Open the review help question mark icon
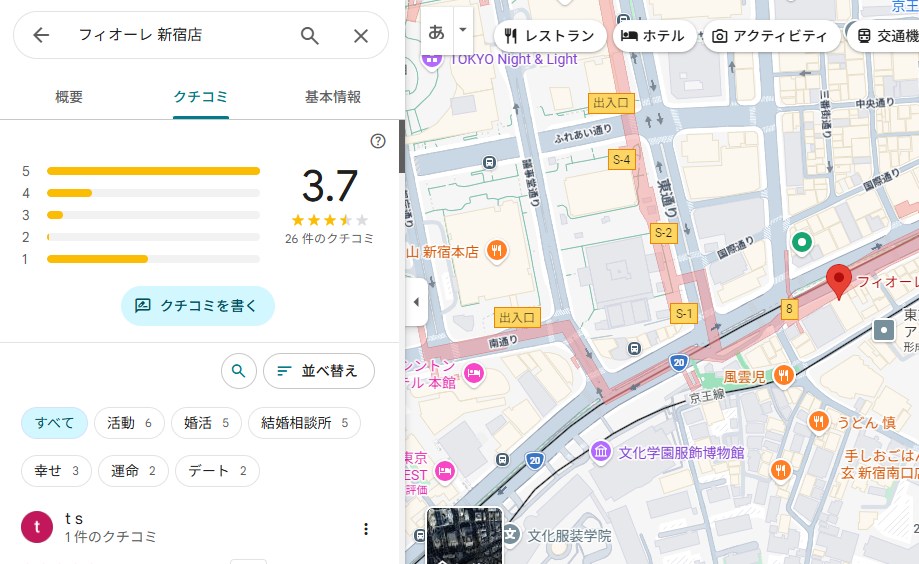 (378, 141)
